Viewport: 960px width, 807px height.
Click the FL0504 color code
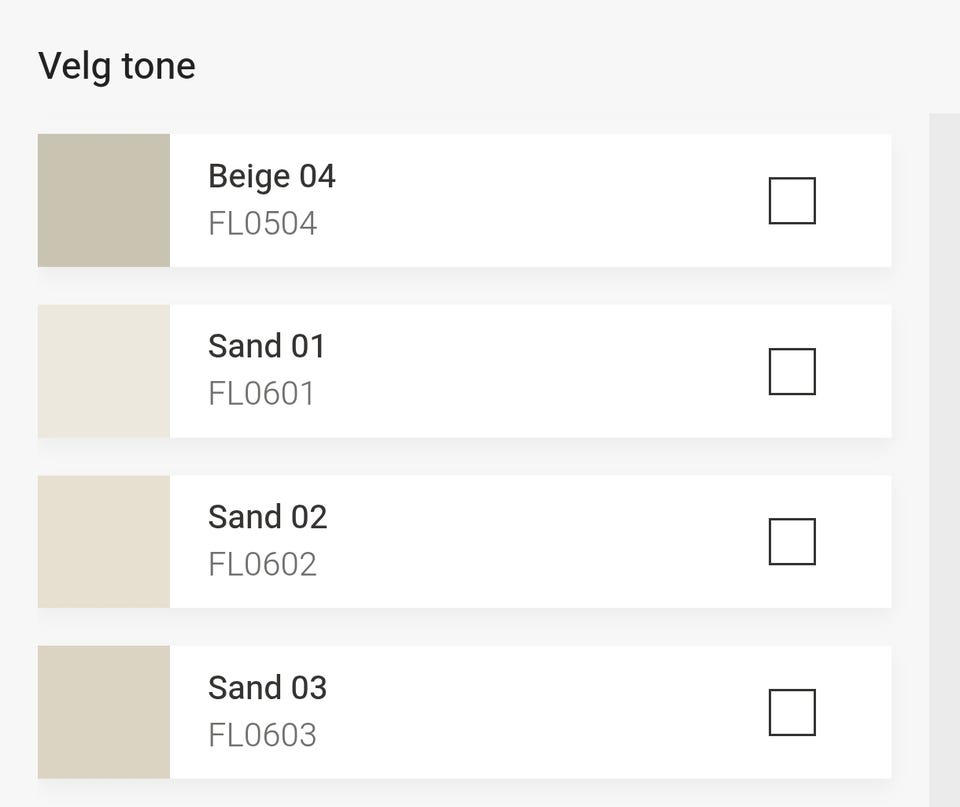pyautogui.click(x=263, y=224)
